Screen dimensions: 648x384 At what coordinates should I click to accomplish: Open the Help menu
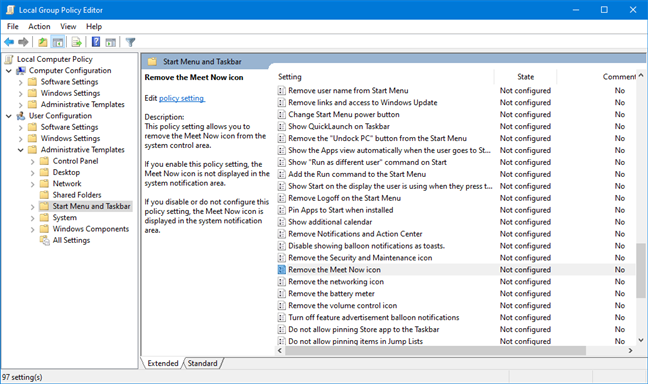click(94, 26)
